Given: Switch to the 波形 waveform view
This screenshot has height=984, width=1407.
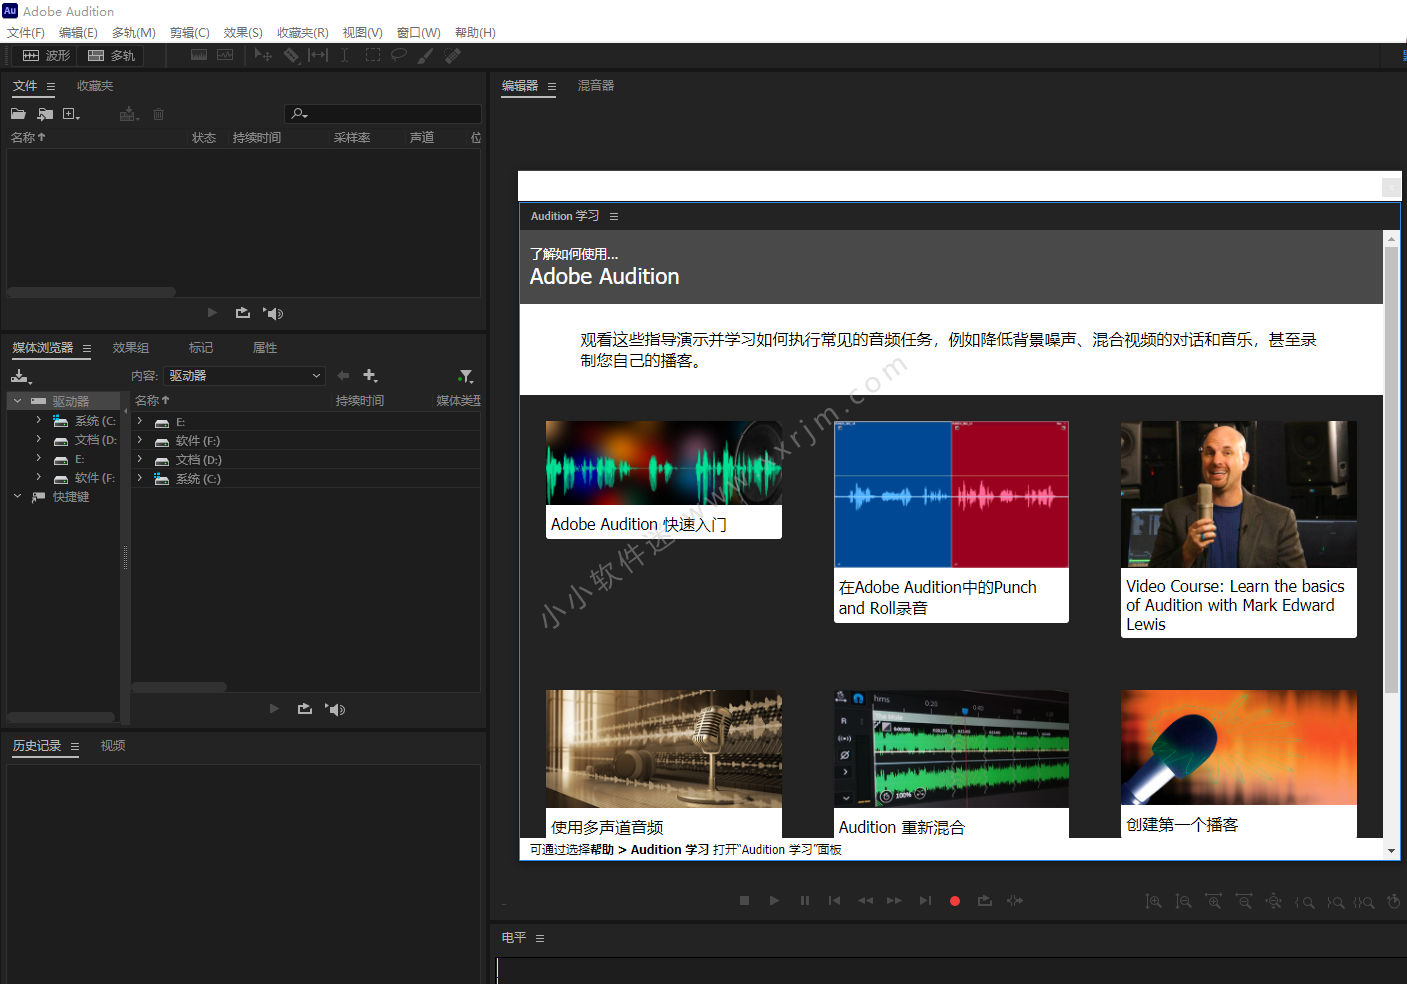Looking at the screenshot, I should point(45,56).
